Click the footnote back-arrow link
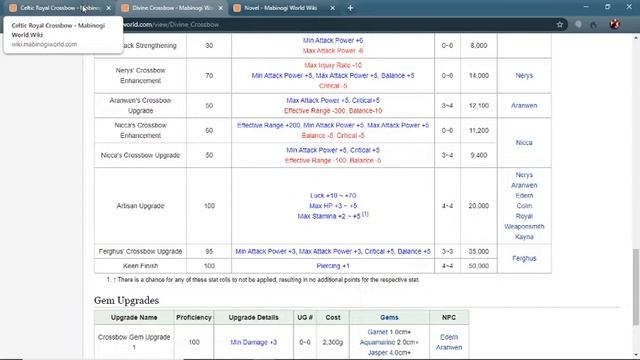 click(x=114, y=280)
